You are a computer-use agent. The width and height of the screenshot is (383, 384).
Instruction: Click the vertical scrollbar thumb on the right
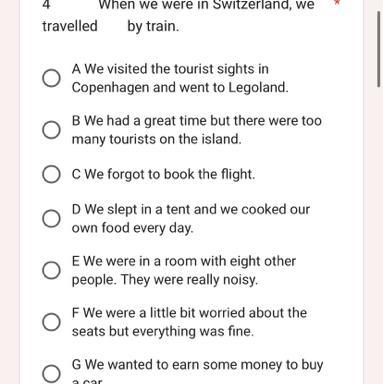click(x=379, y=49)
